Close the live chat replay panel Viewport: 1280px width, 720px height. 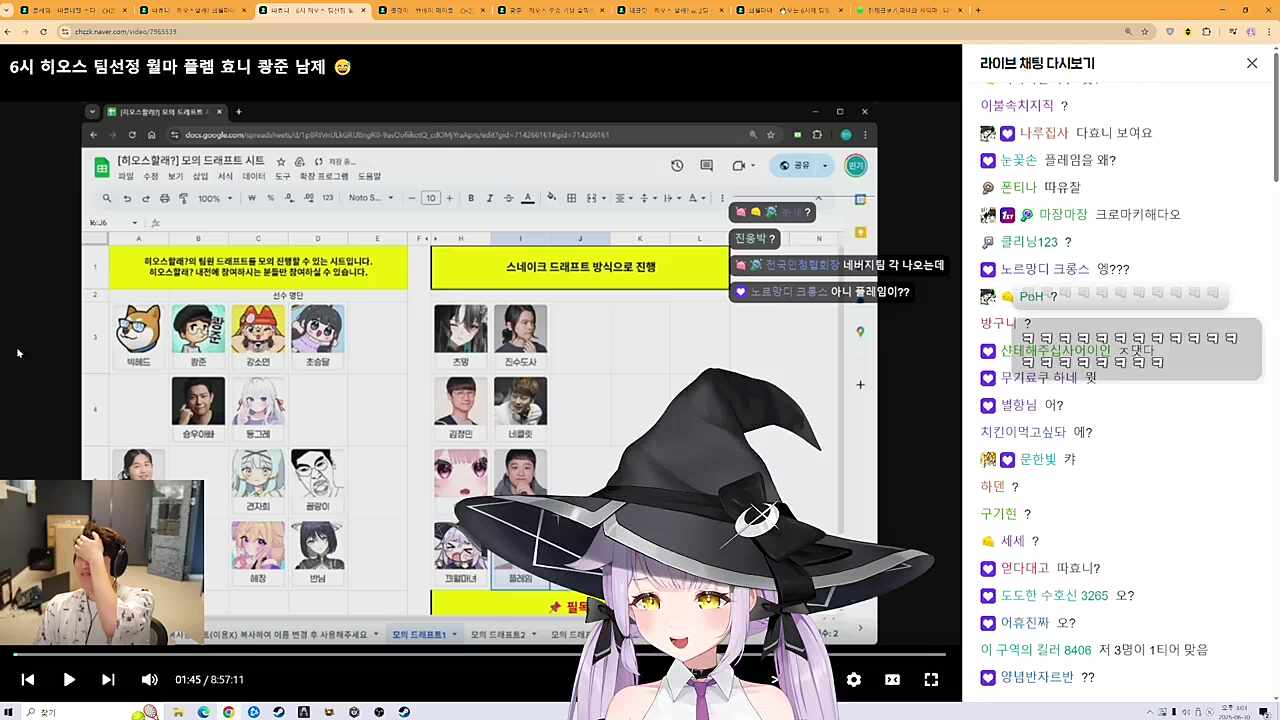pyautogui.click(x=1252, y=63)
